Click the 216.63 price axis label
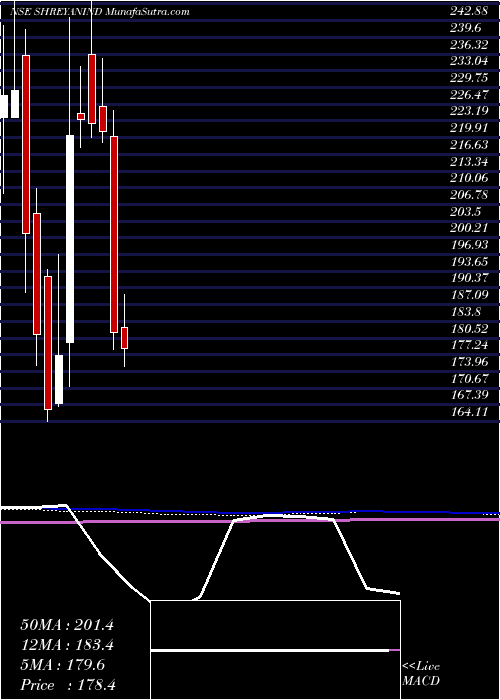Viewport: 500px width, 700px height. [x=469, y=145]
